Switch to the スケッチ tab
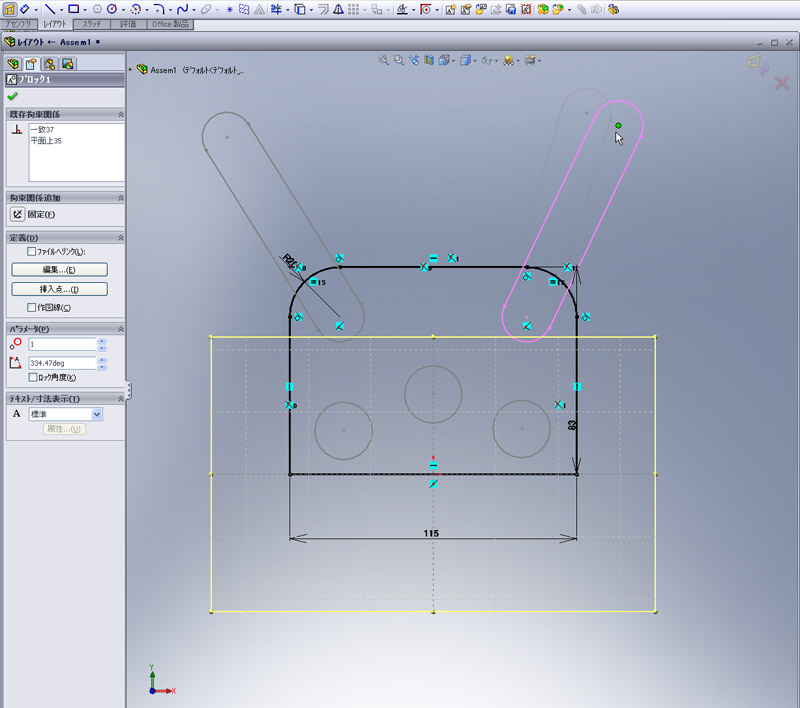Screen dimensions: 800x708 click(x=93, y=24)
